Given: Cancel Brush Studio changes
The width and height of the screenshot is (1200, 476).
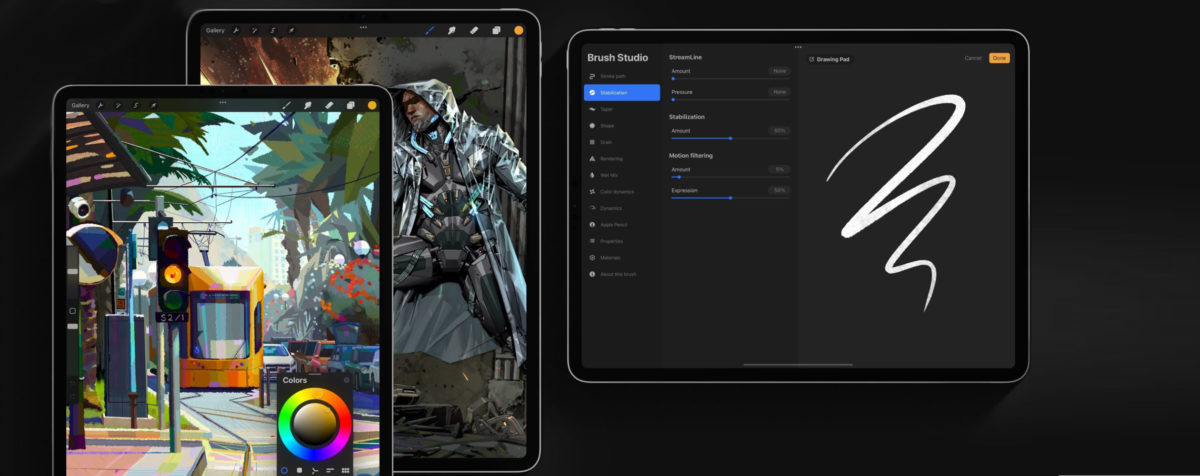Looking at the screenshot, I should pos(972,58).
